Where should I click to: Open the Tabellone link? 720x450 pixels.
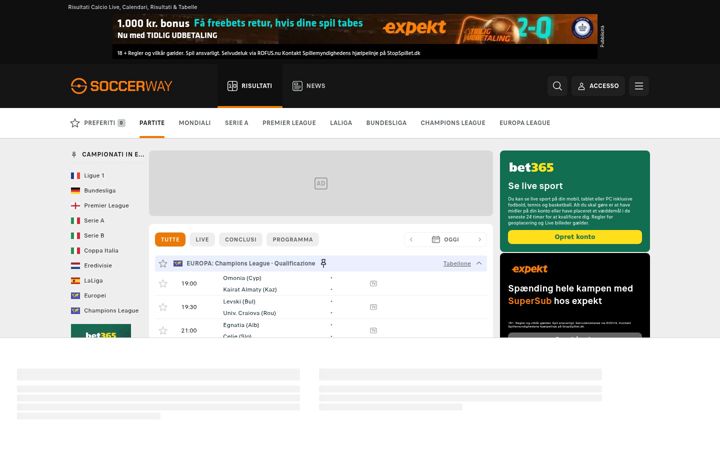click(457, 264)
